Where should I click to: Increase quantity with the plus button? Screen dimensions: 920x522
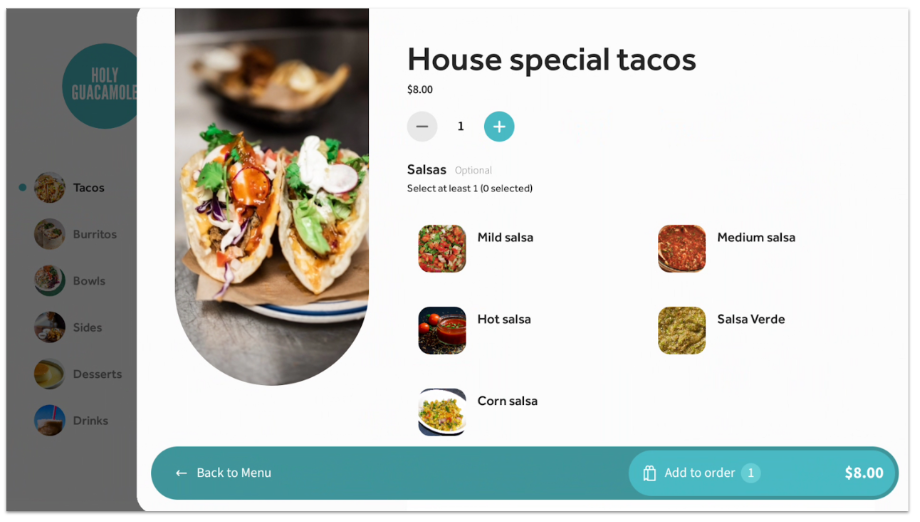click(x=499, y=127)
